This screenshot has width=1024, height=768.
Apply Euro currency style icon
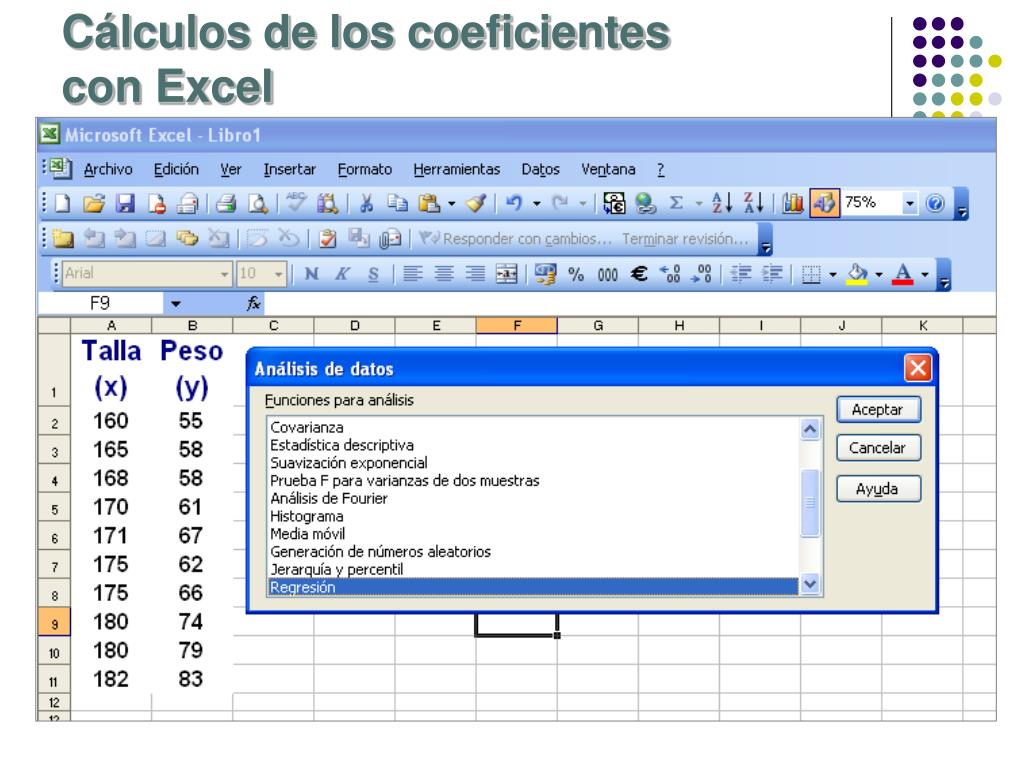point(639,274)
